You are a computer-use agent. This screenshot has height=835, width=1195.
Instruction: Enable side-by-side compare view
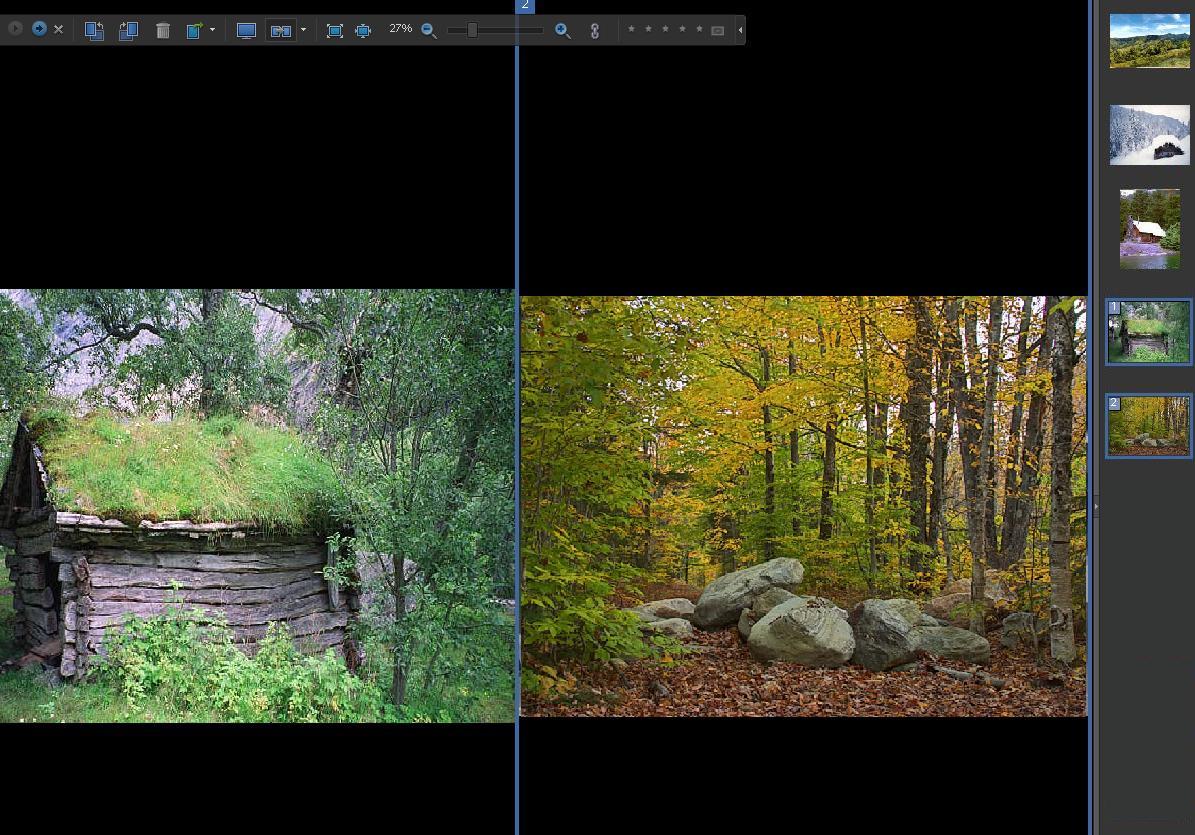(281, 30)
